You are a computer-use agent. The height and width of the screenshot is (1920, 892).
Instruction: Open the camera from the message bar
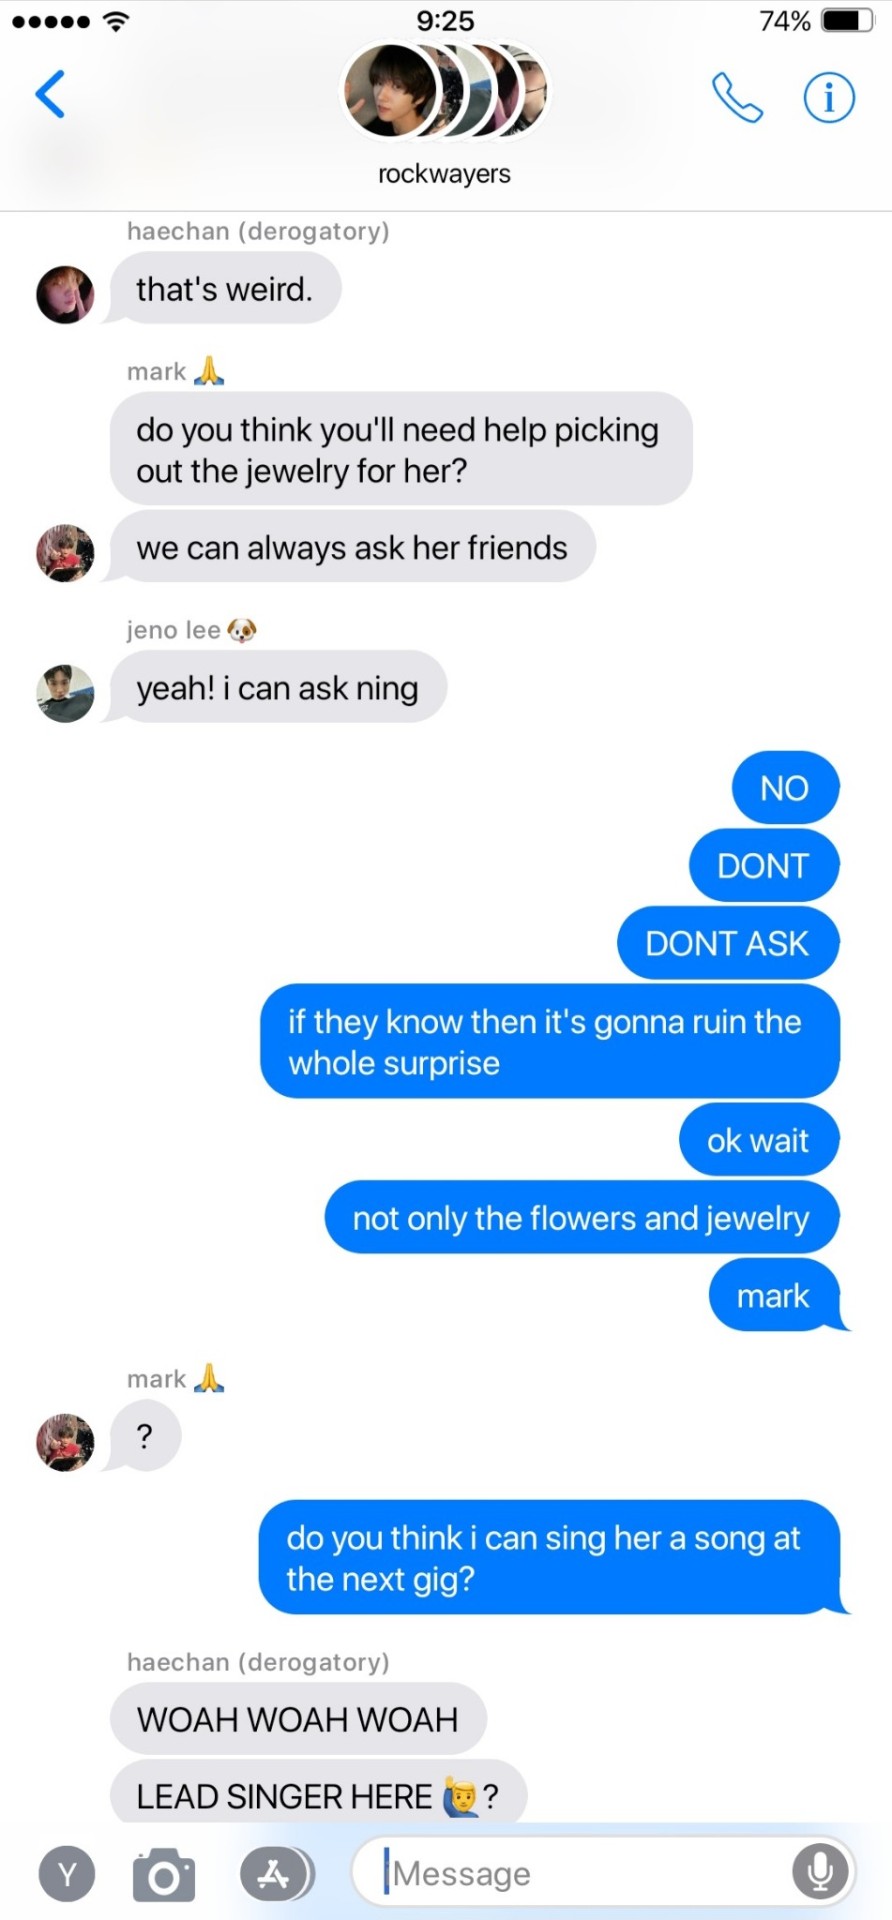click(x=164, y=1874)
